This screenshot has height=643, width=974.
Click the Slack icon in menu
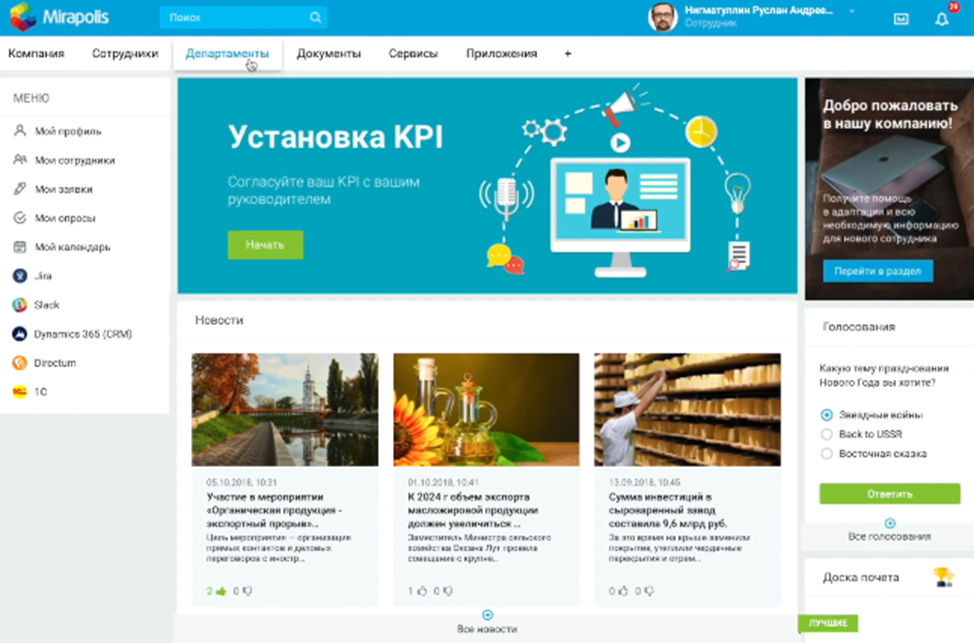(x=20, y=305)
